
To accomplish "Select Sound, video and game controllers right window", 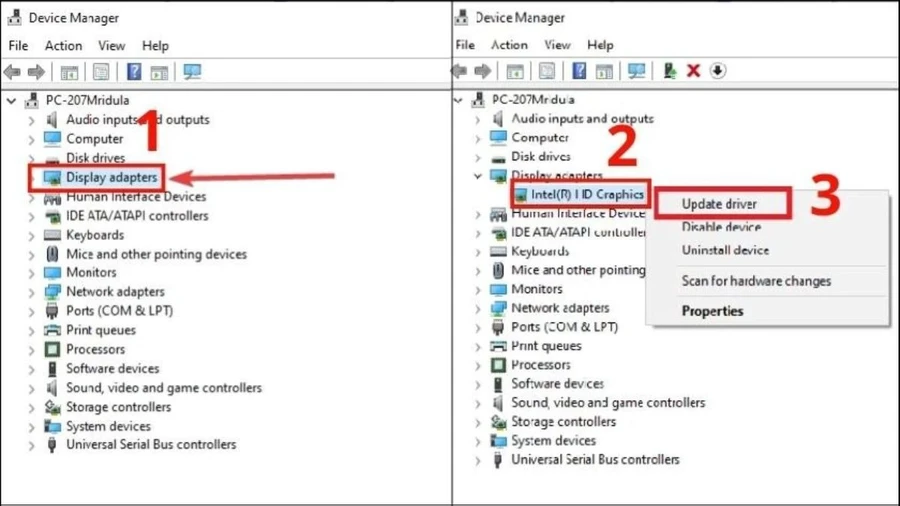I will pyautogui.click(x=608, y=403).
